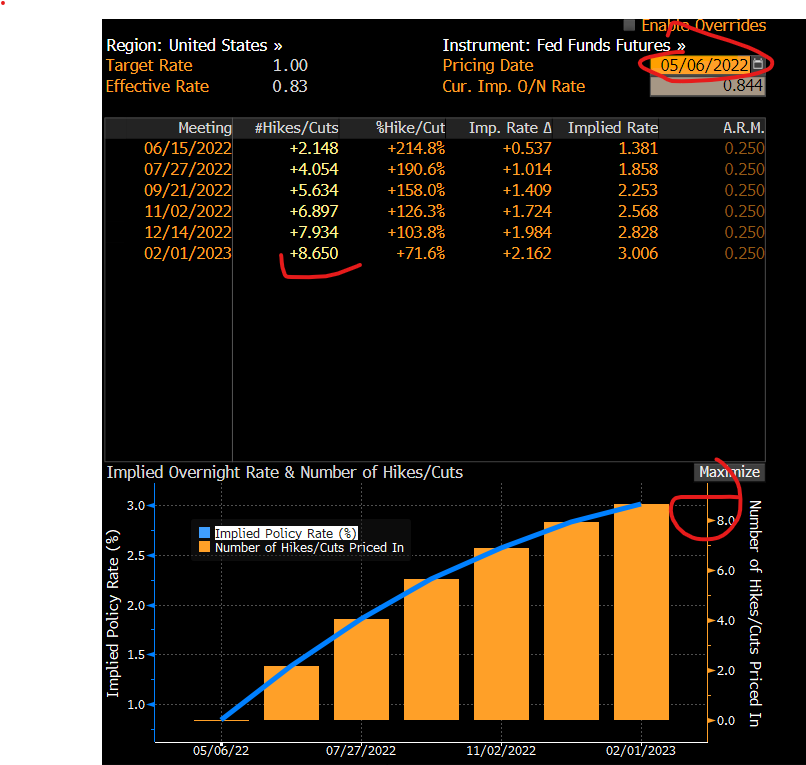Screen dimensions: 806x765
Task: Select the 11/02/2022 meeting row
Action: click(x=434, y=211)
